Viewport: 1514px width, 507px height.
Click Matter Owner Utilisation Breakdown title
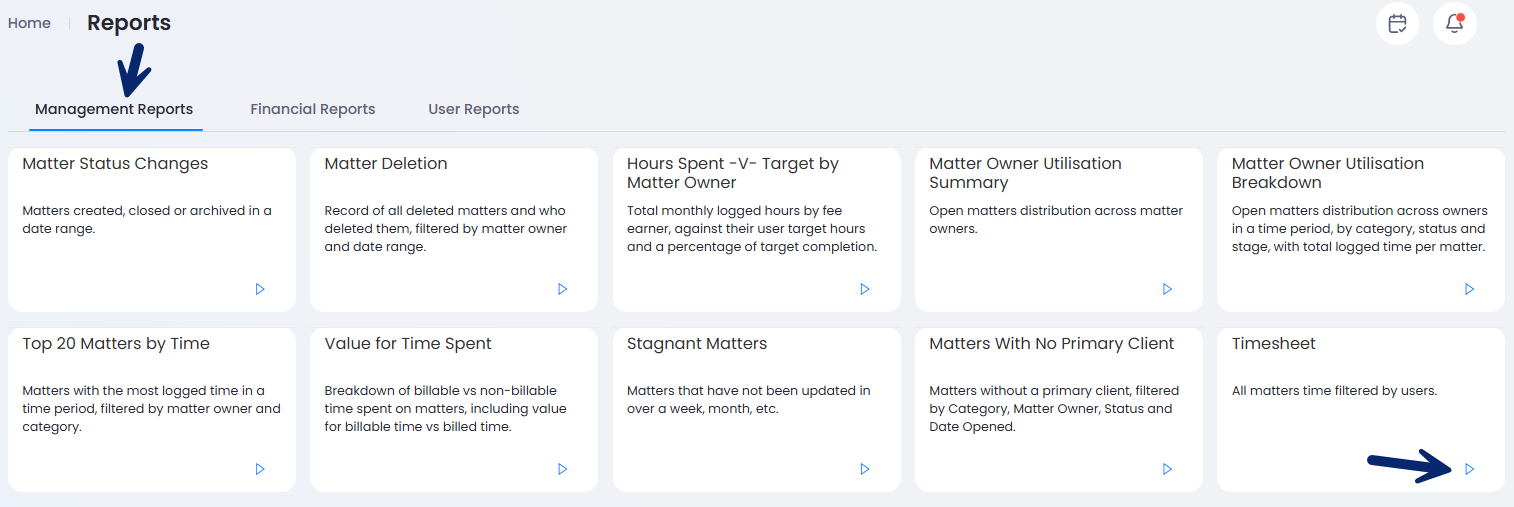[1328, 173]
